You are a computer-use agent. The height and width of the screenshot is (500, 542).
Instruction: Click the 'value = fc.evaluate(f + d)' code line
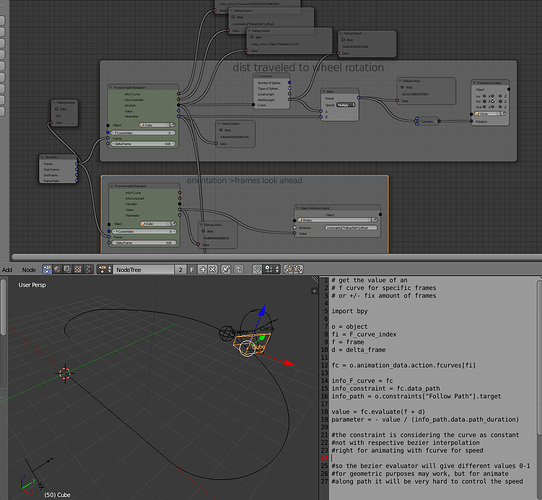click(378, 412)
